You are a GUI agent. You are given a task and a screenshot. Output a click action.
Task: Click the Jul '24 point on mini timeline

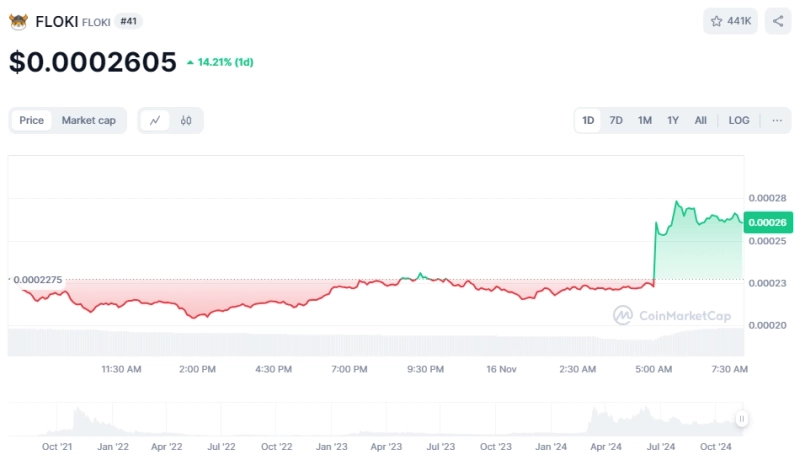click(x=662, y=447)
